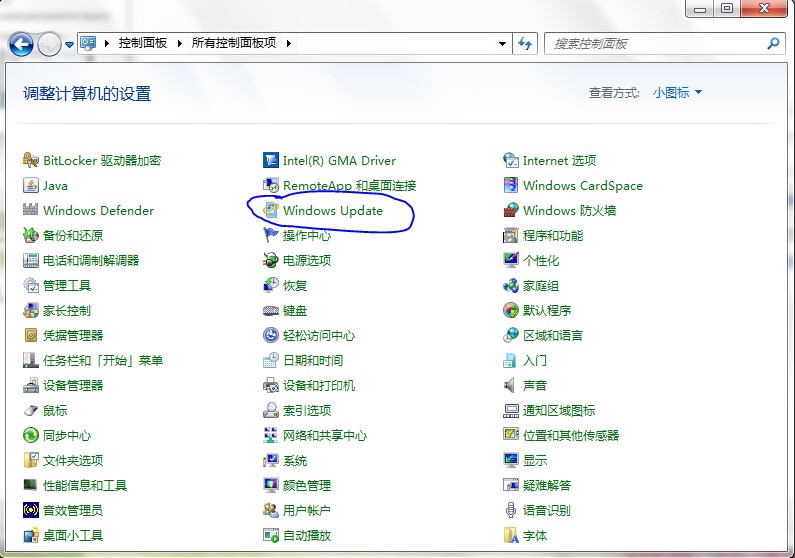Image resolution: width=795 pixels, height=558 pixels.
Task: Open the 区域和语言 link
Action: 553,336
